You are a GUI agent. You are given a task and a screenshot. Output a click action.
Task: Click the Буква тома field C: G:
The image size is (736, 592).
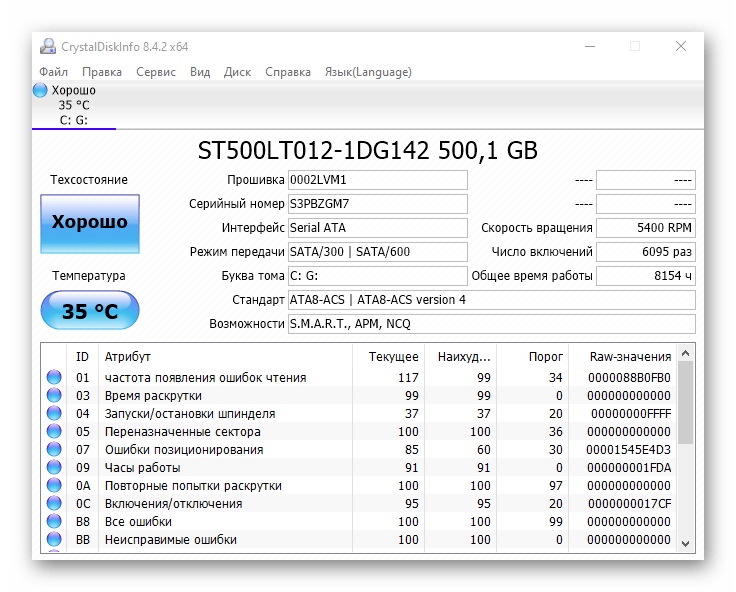pos(377,276)
